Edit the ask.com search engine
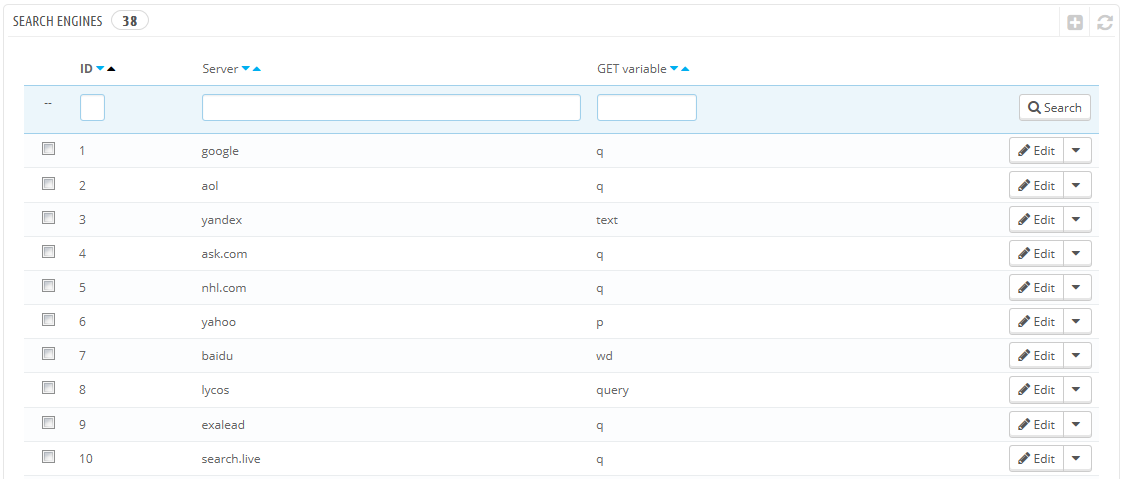 1036,254
